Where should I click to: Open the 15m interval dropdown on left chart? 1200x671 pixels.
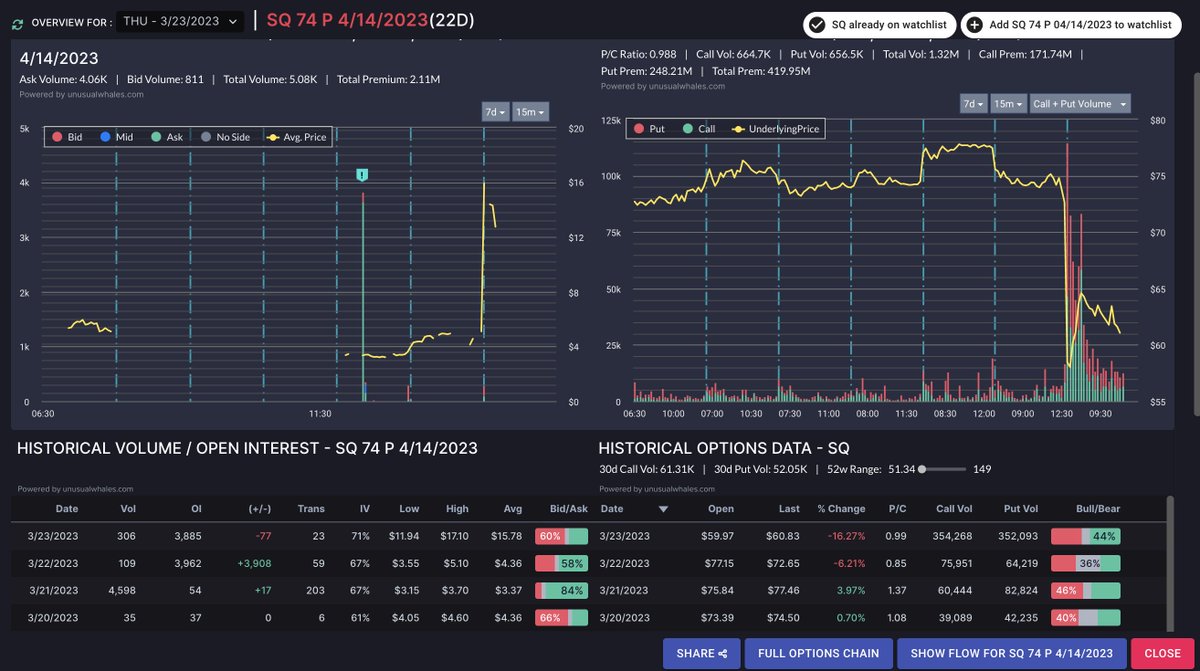[x=530, y=112]
